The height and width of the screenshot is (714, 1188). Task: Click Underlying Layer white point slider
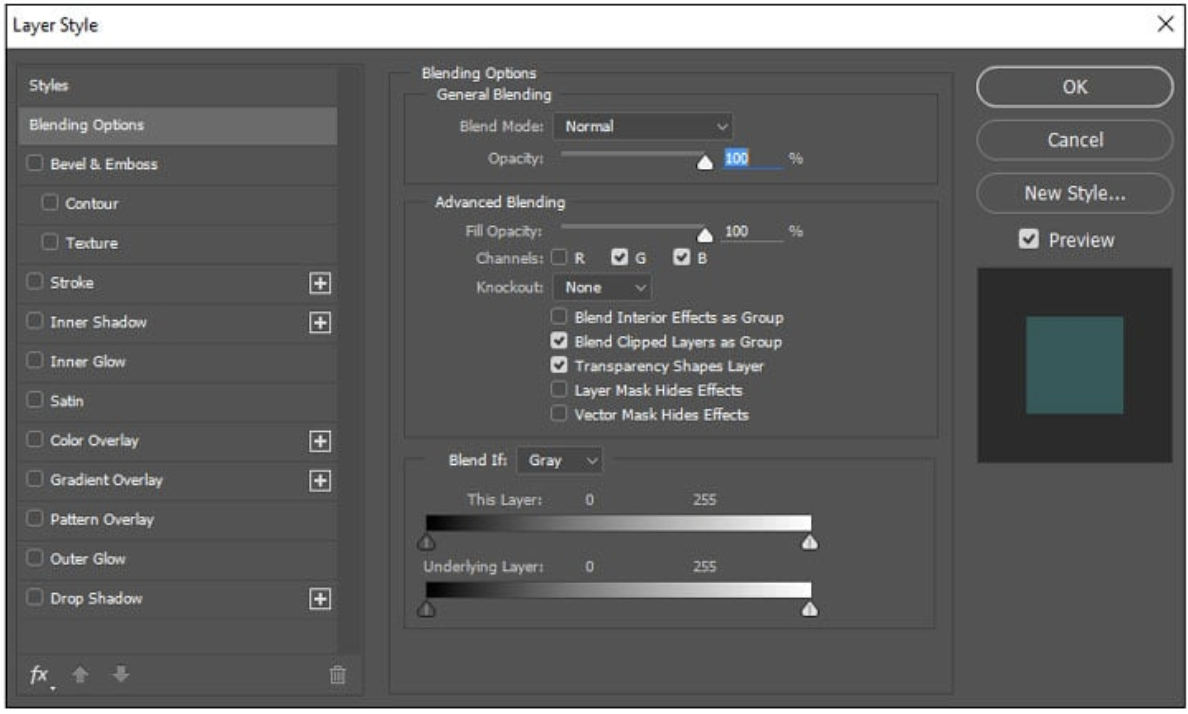(810, 609)
